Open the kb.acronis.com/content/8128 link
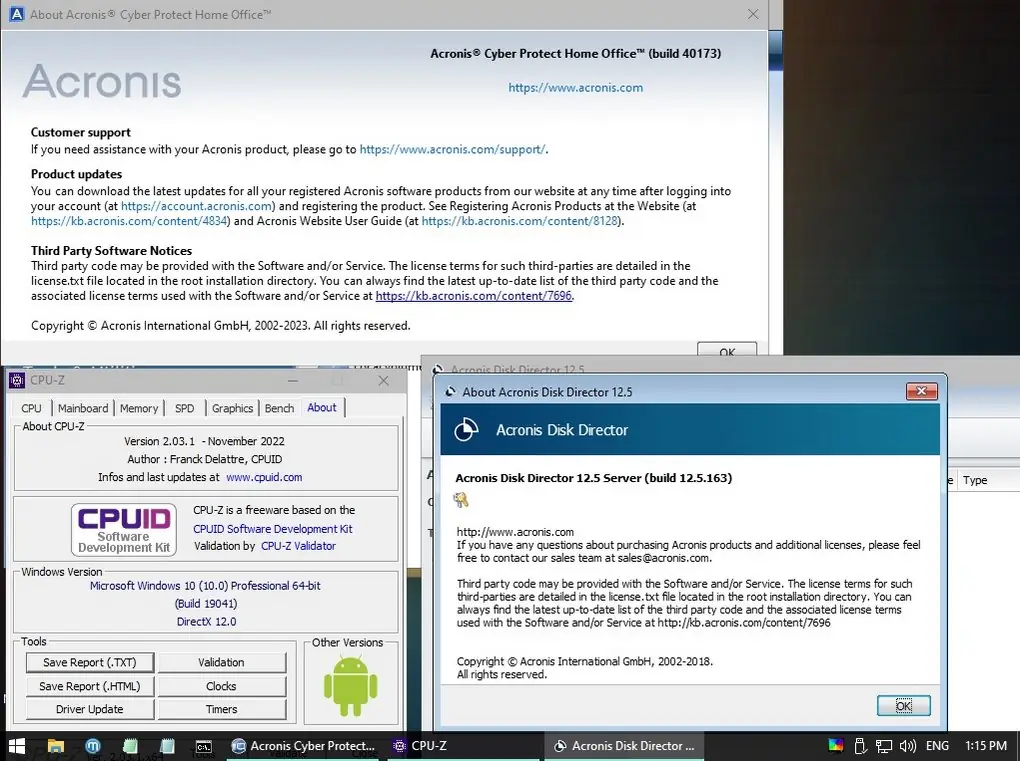Image resolution: width=1020 pixels, height=761 pixels. (x=520, y=221)
